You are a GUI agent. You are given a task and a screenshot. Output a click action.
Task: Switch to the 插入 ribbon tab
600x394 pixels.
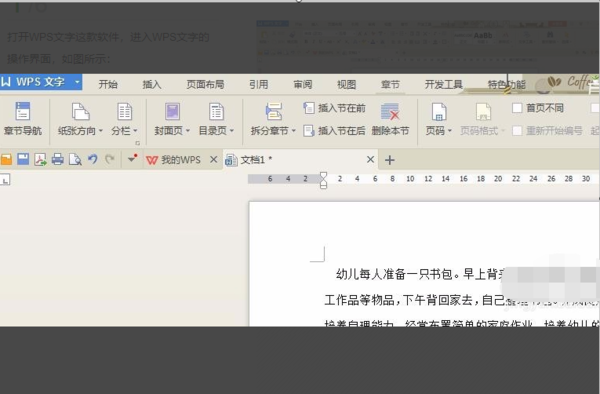[x=152, y=84]
